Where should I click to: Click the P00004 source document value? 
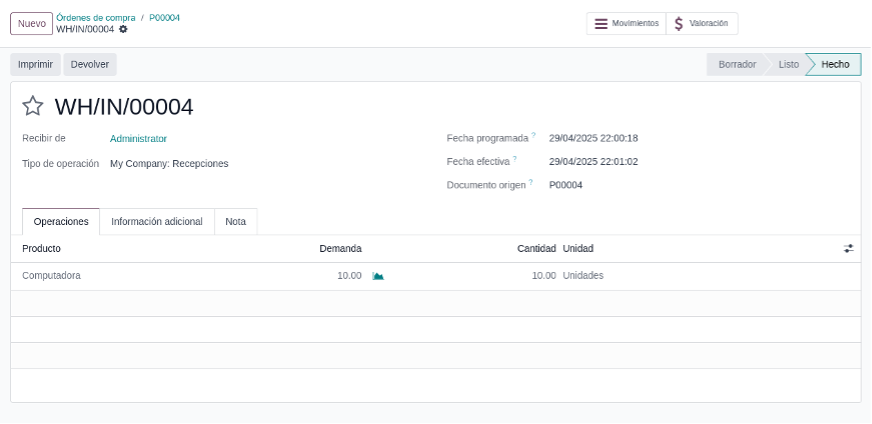566,185
